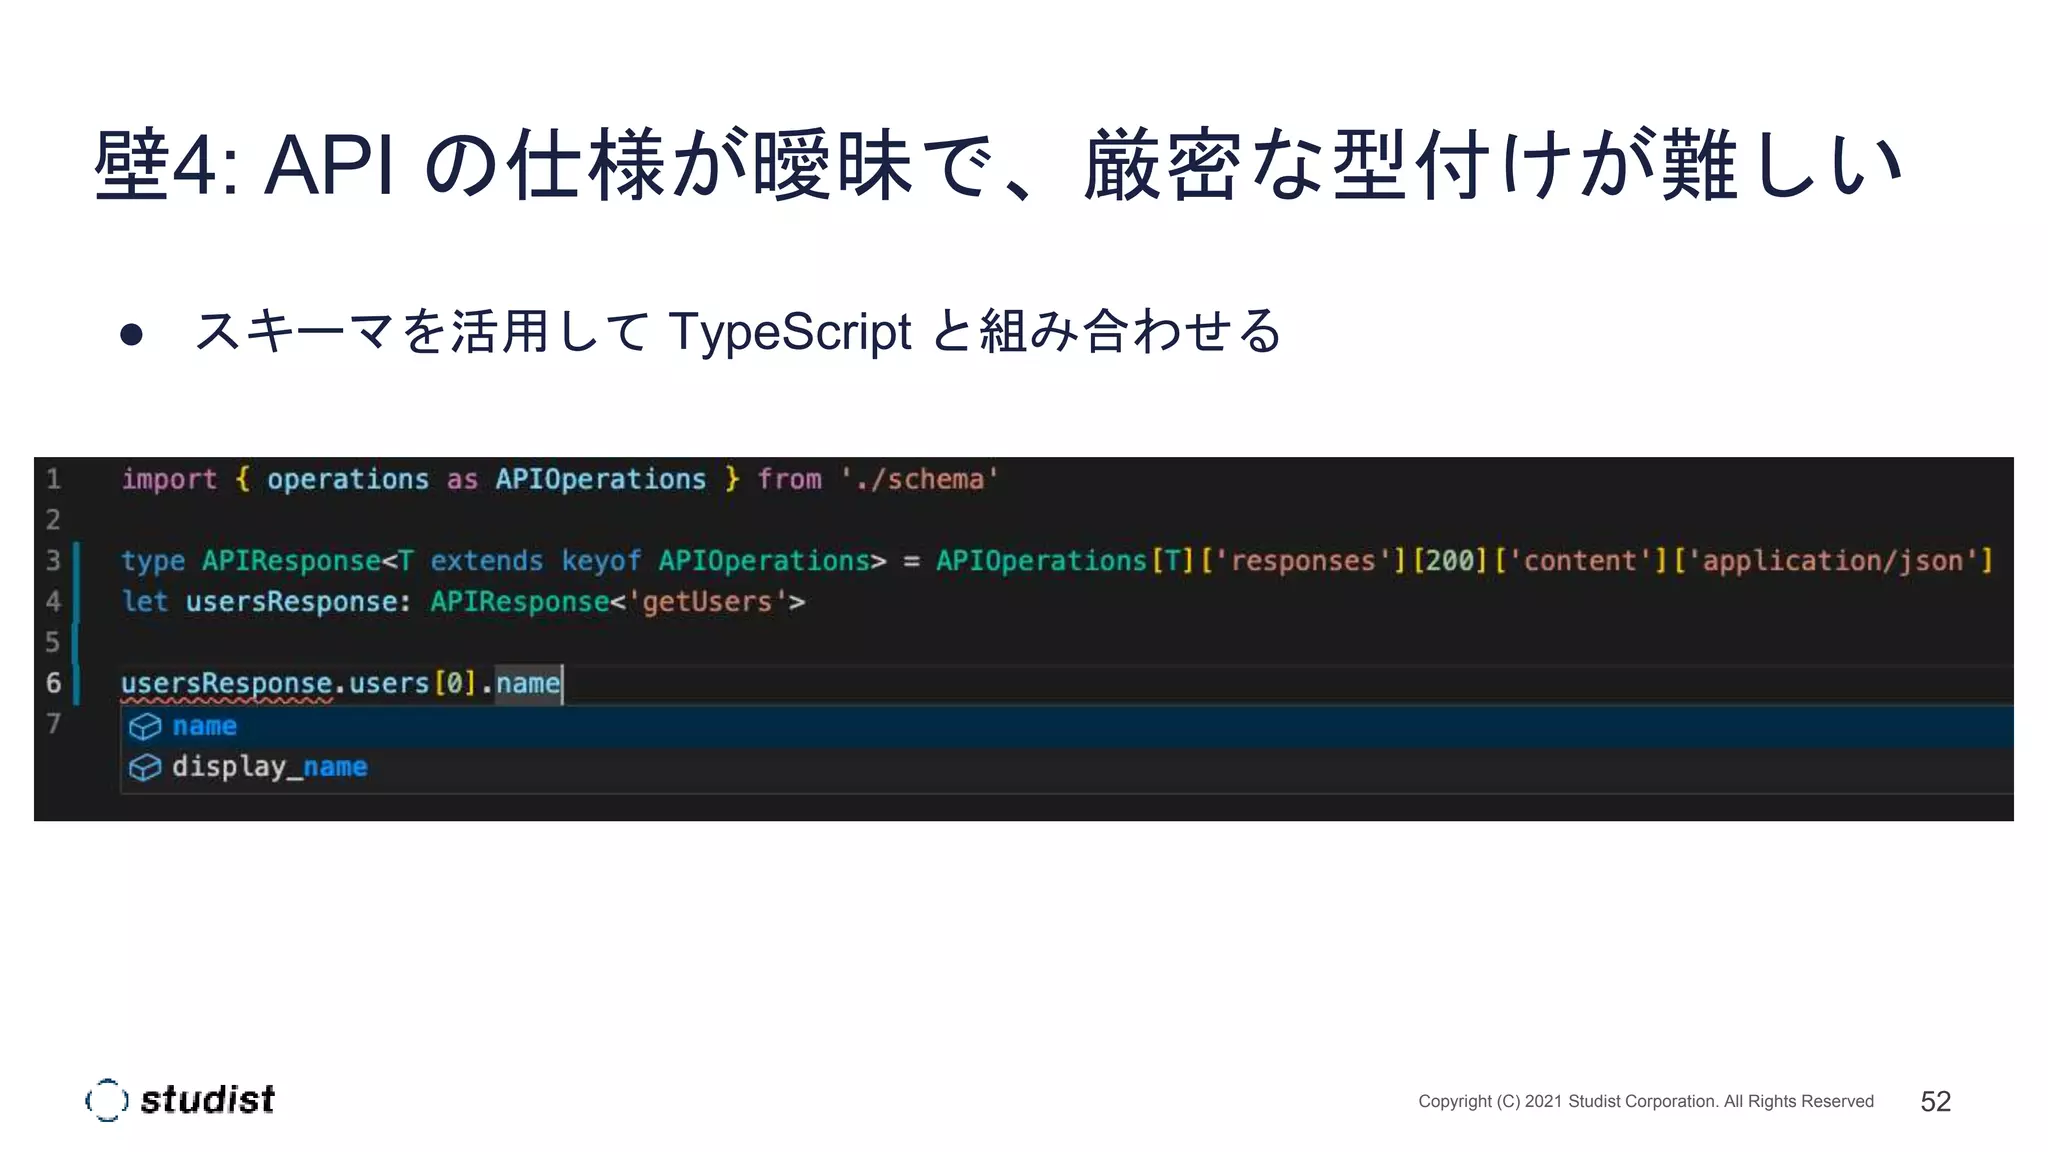Click the highlighted 'name' text on line 6
2048x1152 pixels.
tap(528, 684)
